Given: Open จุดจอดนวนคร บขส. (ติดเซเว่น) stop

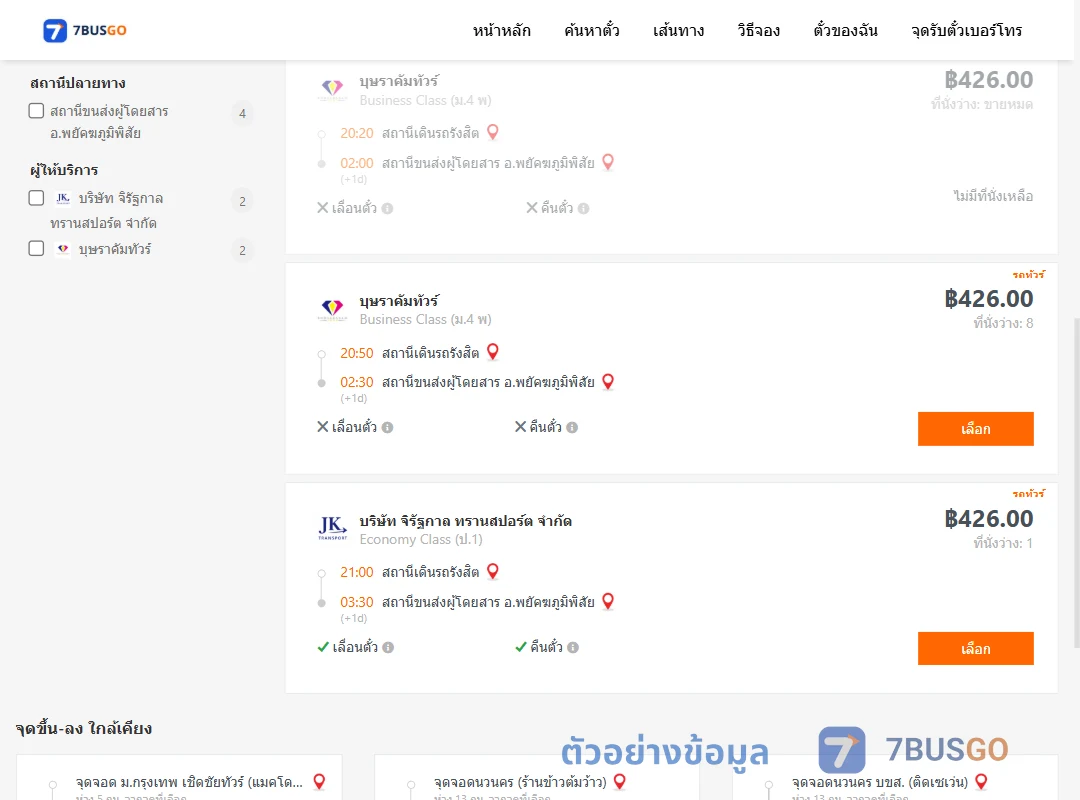Looking at the screenshot, I should (x=880, y=782).
